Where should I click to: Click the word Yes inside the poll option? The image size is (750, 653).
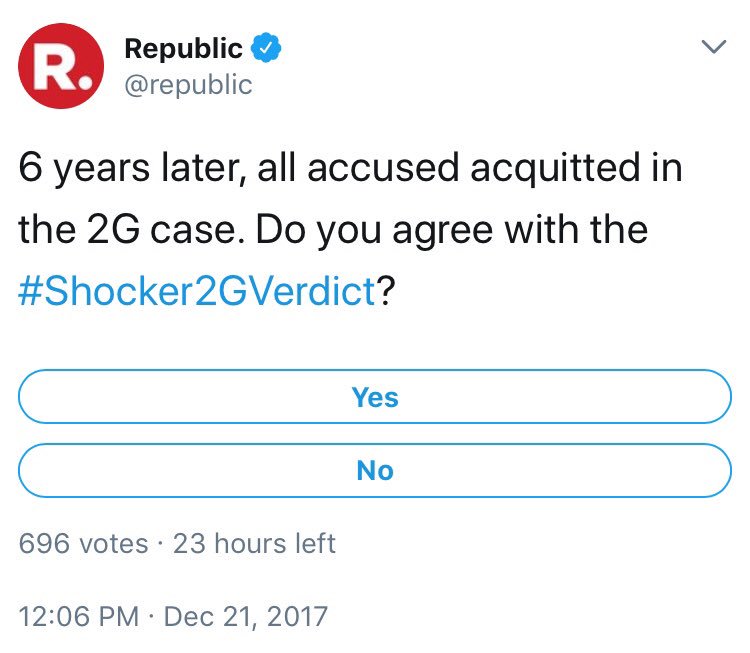click(x=375, y=397)
